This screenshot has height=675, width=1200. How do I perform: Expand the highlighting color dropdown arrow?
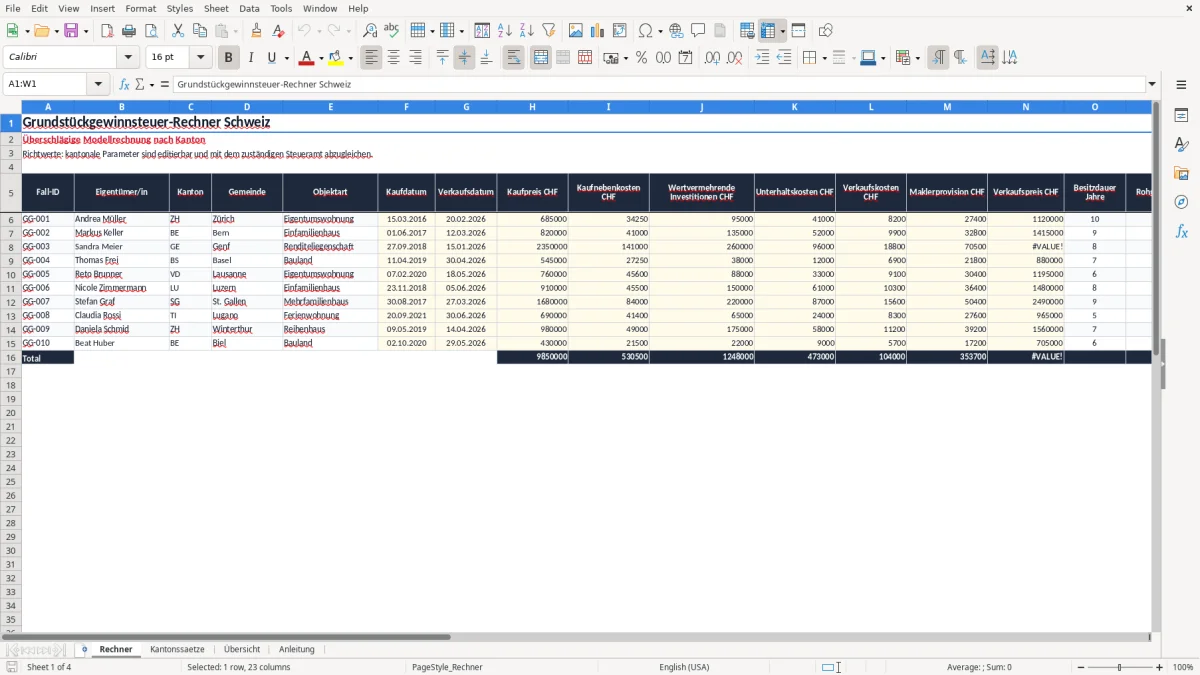point(350,58)
